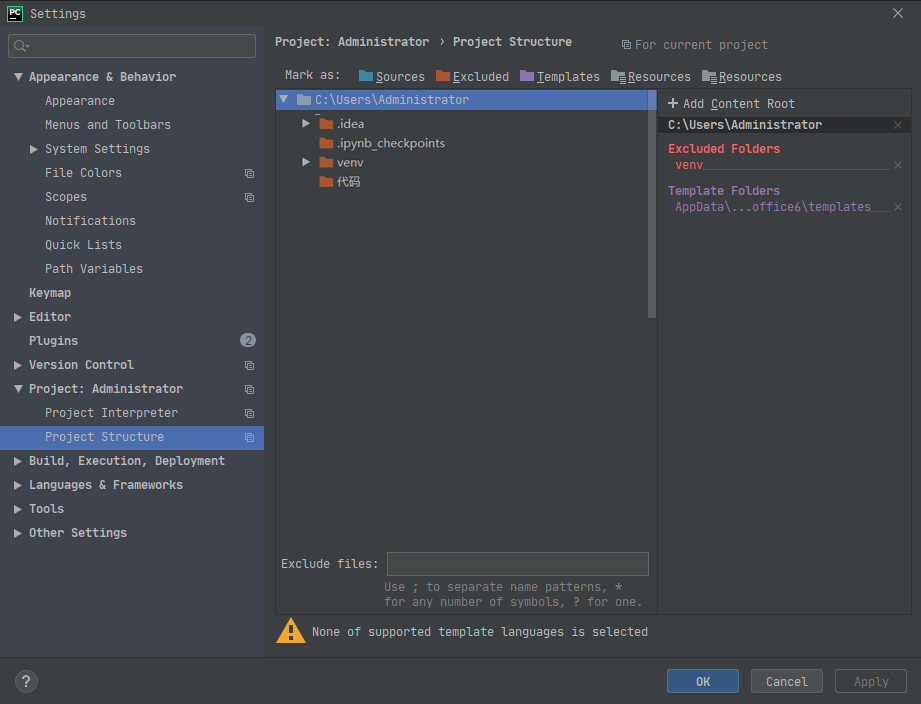Screen dimensions: 921x704
Task: Open the Project Interpreter settings page
Action: pos(112,413)
